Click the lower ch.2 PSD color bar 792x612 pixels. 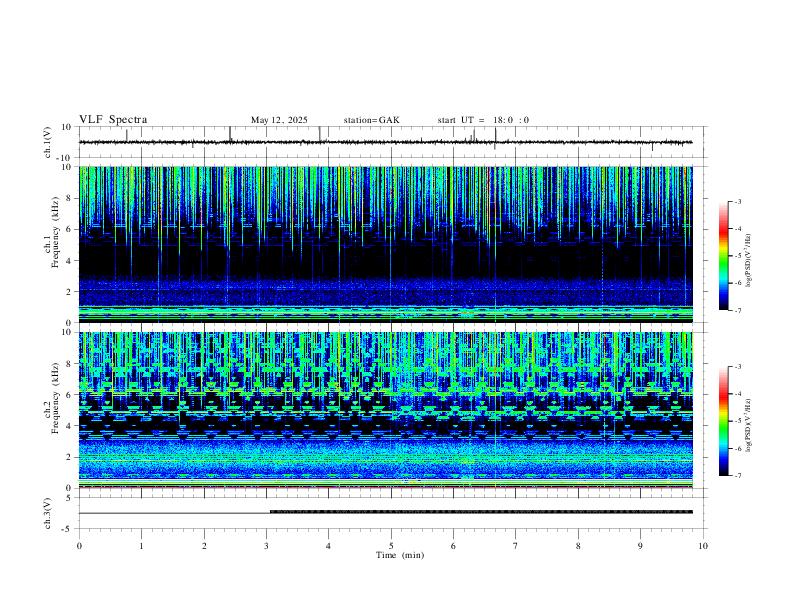723,421
